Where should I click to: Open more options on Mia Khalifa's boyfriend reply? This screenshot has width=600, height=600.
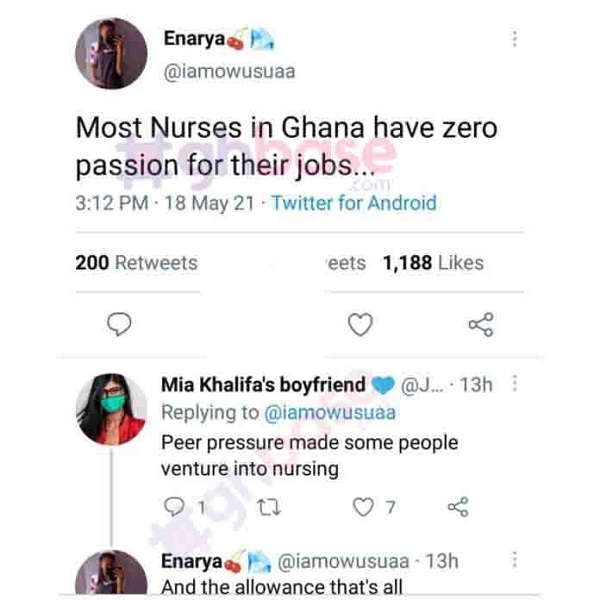pyautogui.click(x=515, y=385)
